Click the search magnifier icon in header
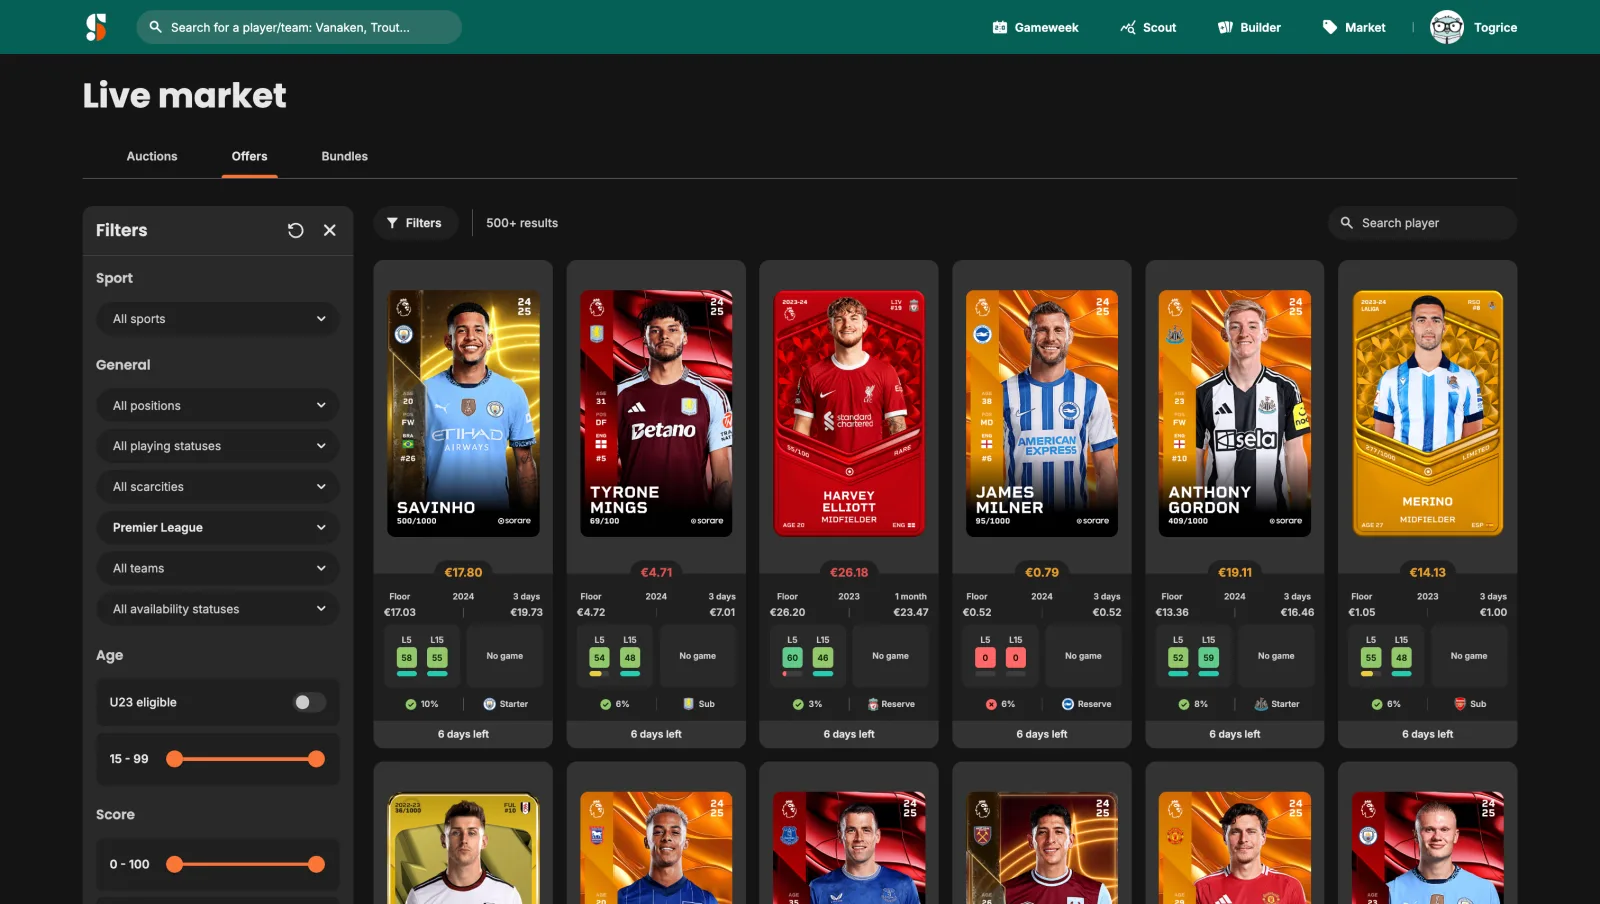1600x904 pixels. (x=155, y=27)
